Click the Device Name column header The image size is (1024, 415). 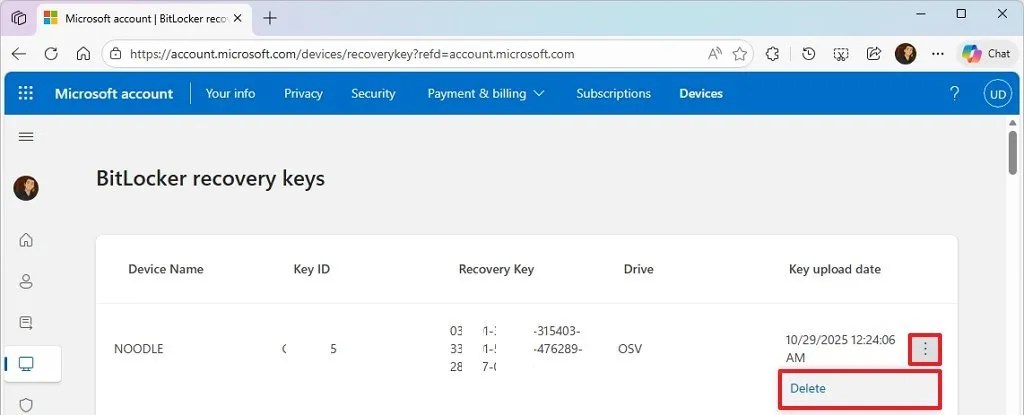[x=166, y=269]
